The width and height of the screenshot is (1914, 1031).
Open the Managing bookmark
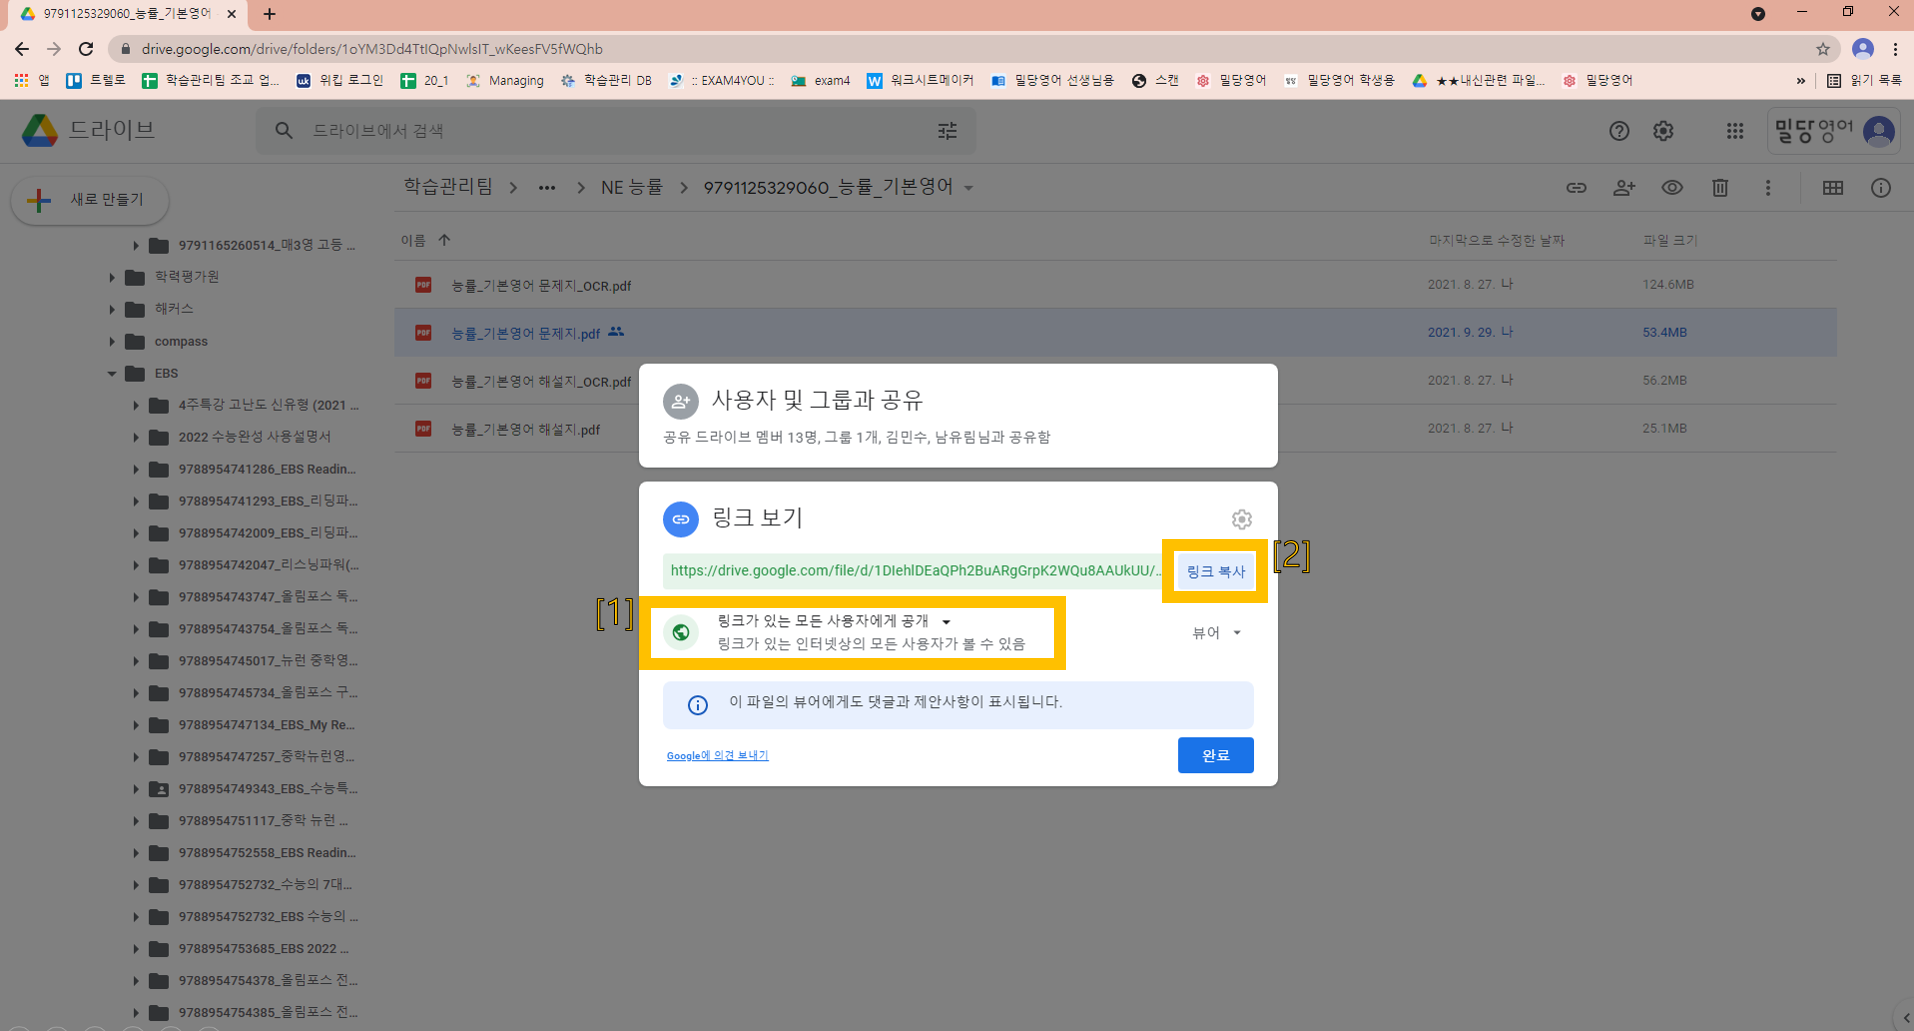point(505,81)
